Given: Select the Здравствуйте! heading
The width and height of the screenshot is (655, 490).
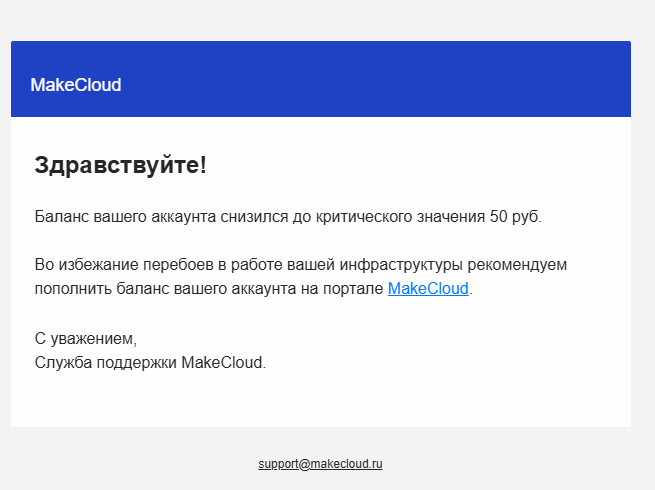Looking at the screenshot, I should 120,165.
